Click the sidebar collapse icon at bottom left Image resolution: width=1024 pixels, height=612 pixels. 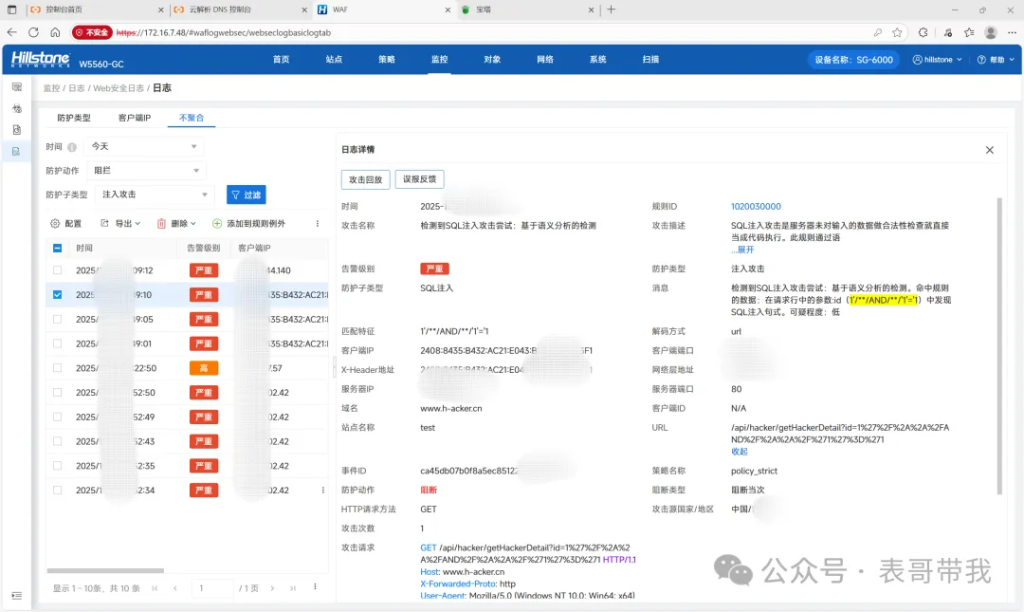(16, 595)
